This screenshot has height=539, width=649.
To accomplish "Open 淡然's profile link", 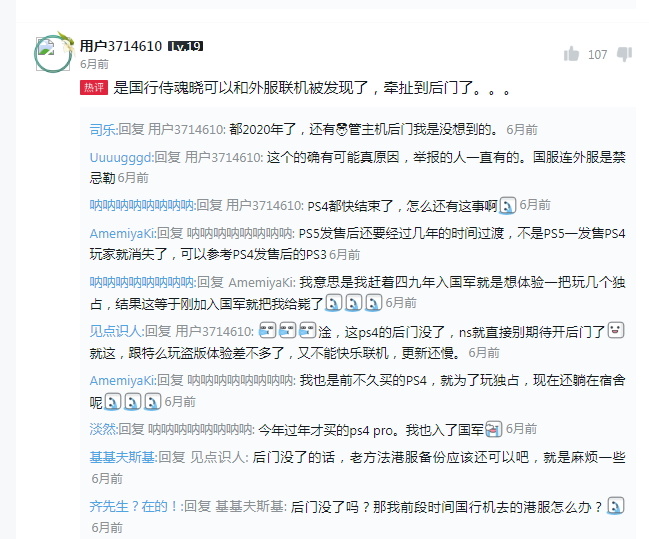I will tap(103, 429).
